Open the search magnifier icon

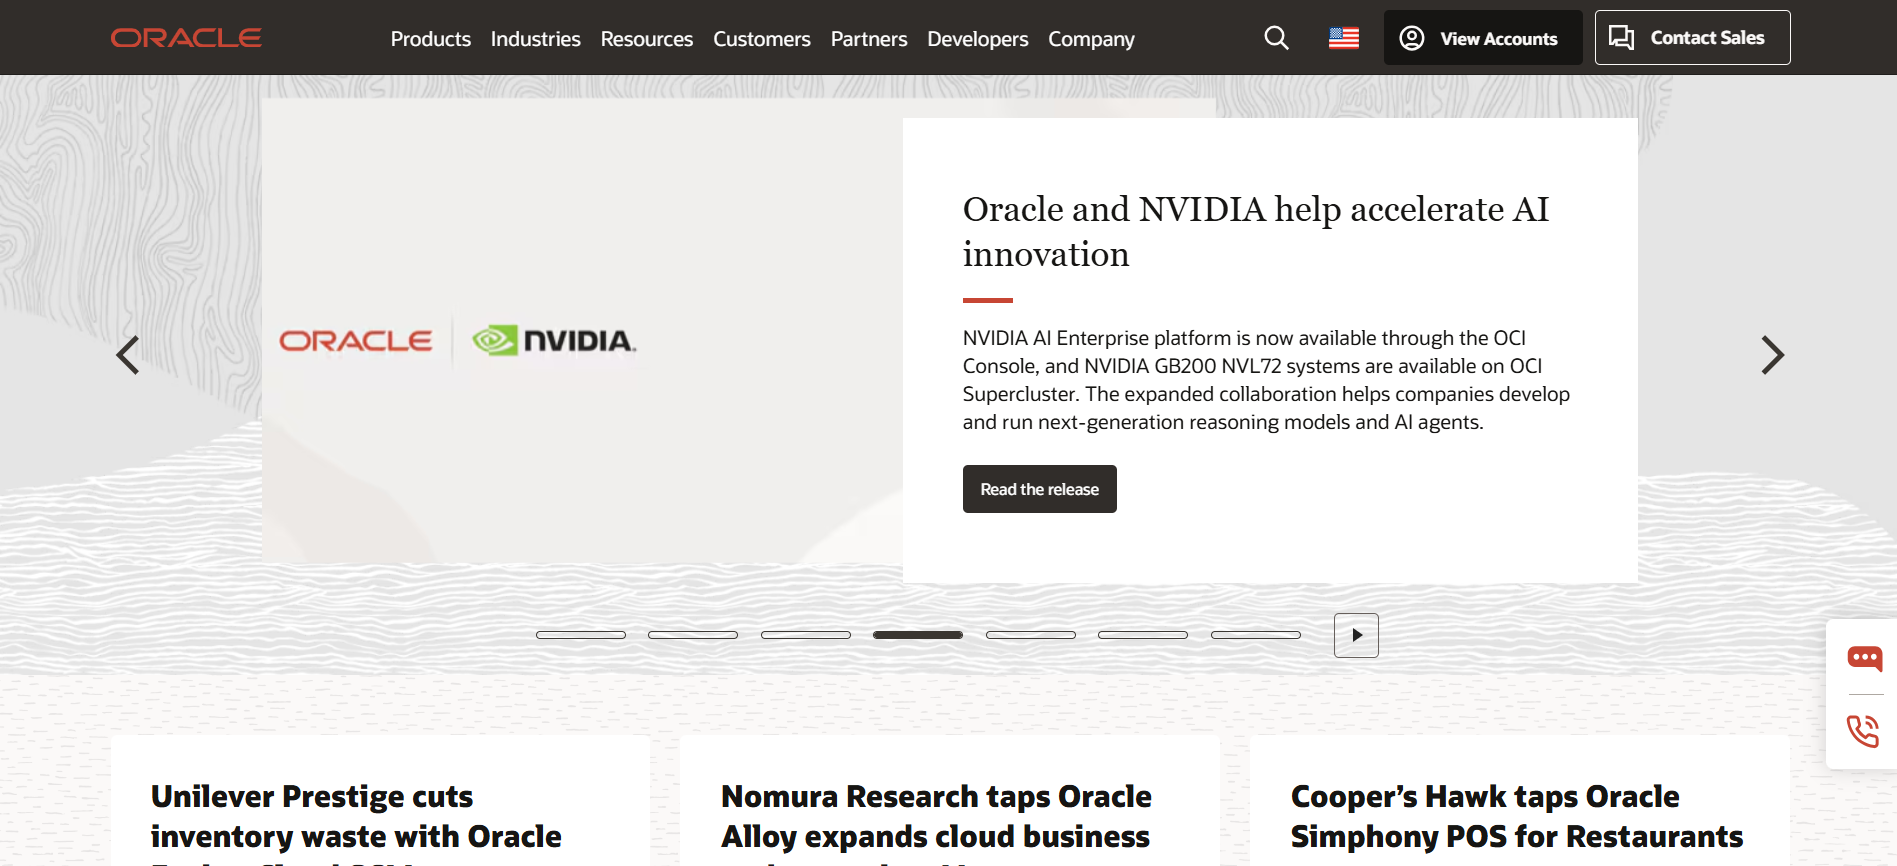coord(1276,38)
